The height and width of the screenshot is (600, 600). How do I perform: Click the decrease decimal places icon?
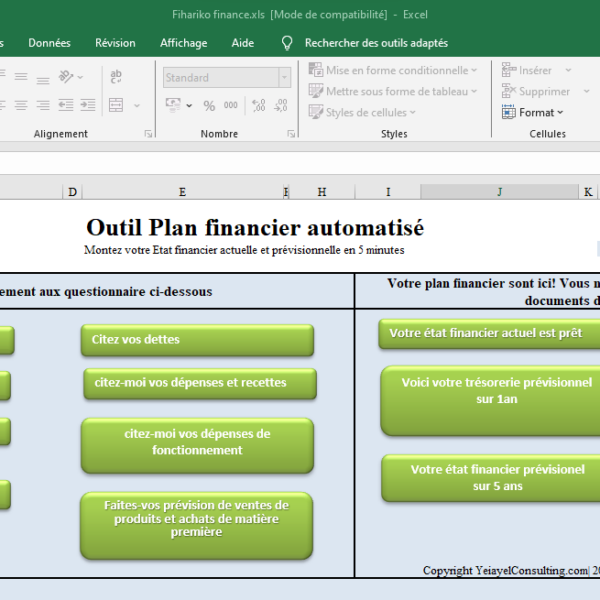pyautogui.click(x=281, y=105)
